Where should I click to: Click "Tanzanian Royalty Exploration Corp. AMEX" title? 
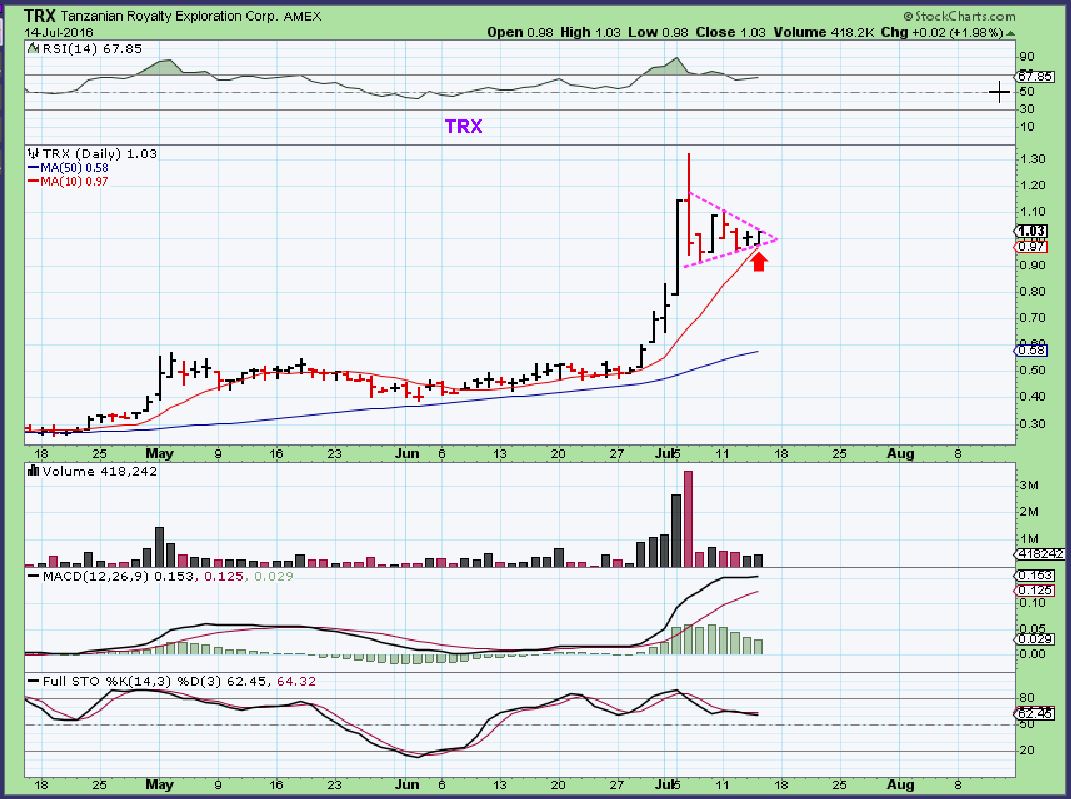point(190,16)
